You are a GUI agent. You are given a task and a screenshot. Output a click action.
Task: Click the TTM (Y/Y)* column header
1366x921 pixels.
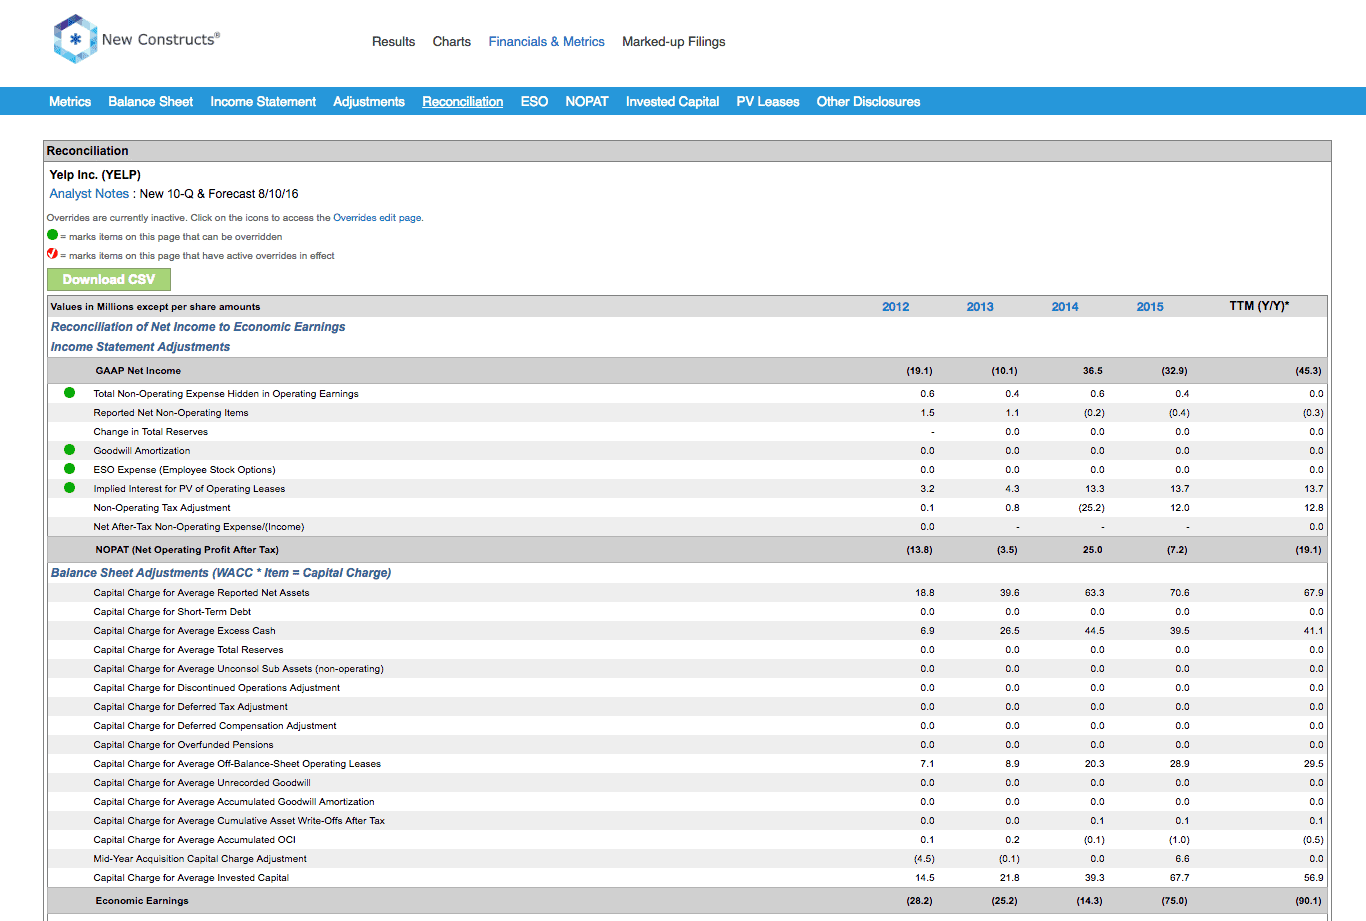[1259, 306]
